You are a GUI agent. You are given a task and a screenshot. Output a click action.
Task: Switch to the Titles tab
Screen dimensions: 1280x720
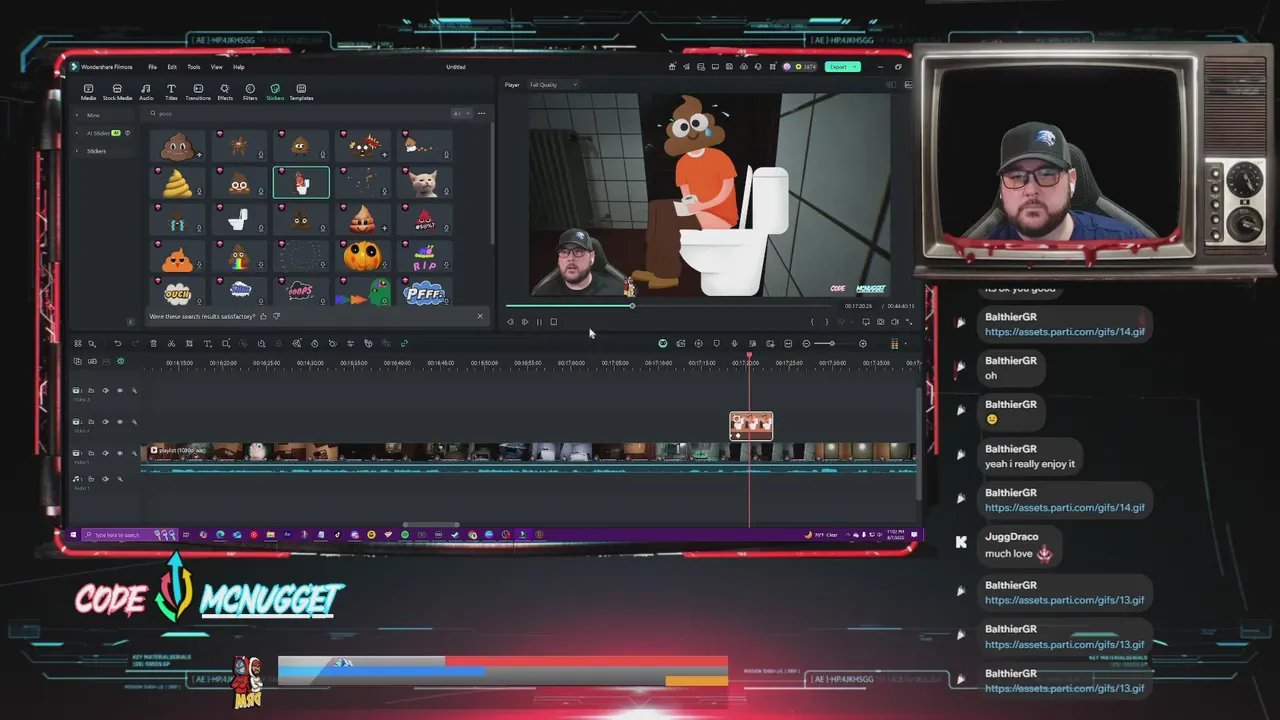click(171, 92)
